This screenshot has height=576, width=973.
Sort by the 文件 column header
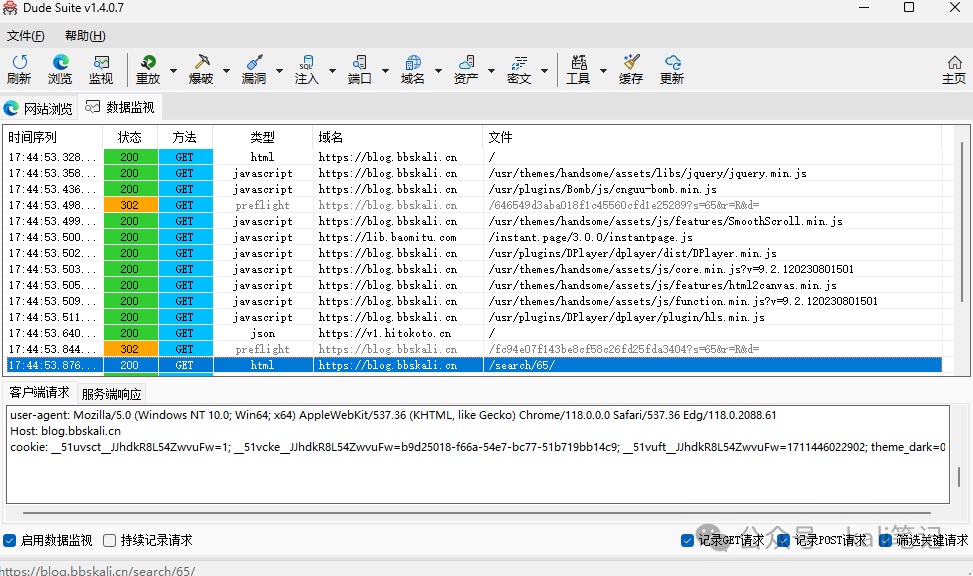[x=712, y=137]
